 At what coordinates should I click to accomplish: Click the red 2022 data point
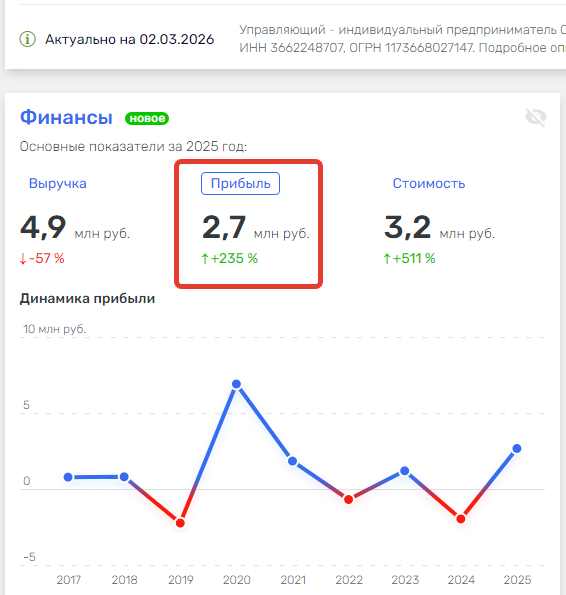coord(349,499)
